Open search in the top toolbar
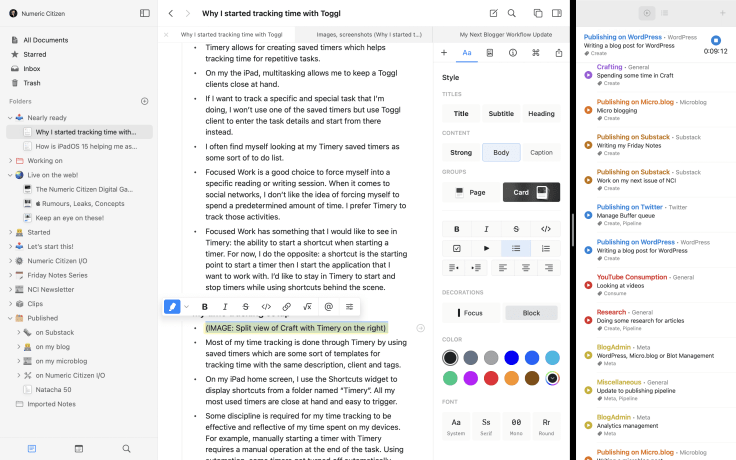The image size is (736, 460). 512,13
